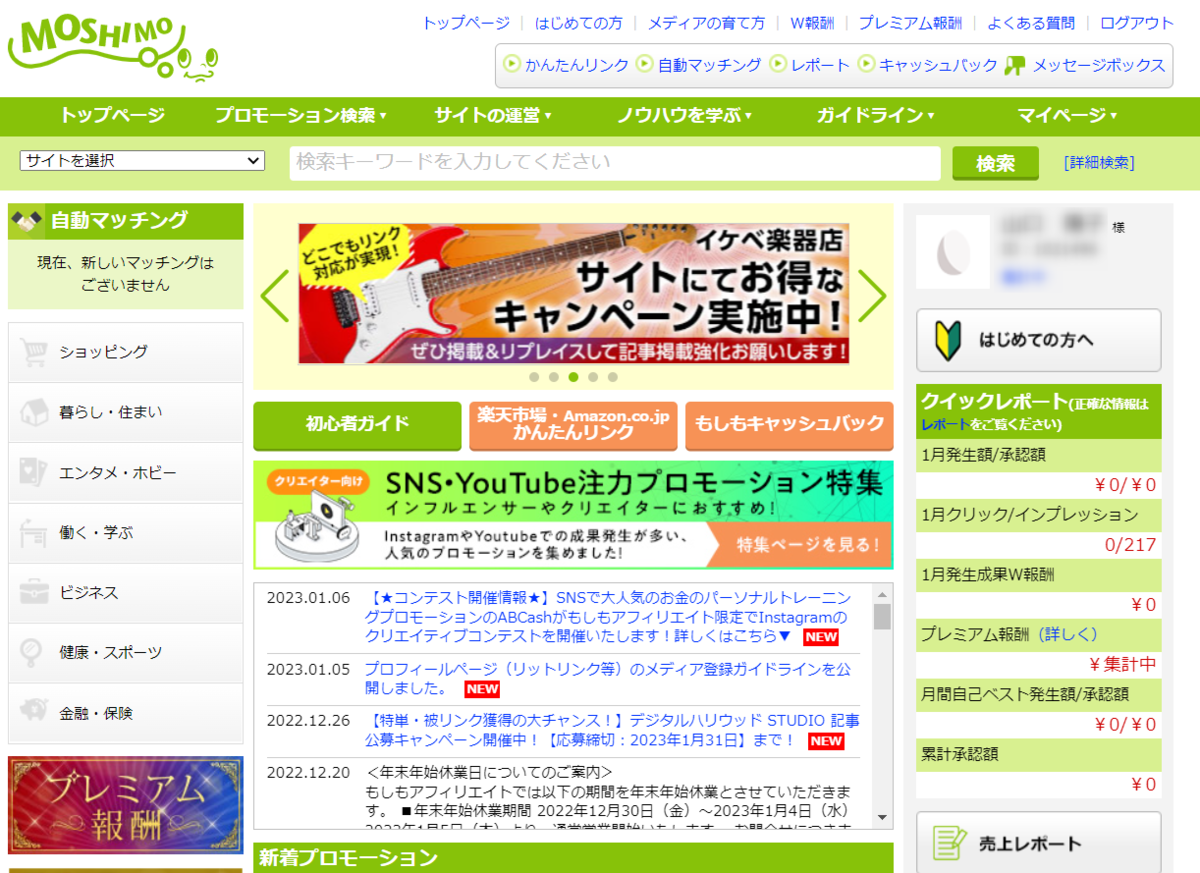Open the はじめての方 link
This screenshot has width=1200, height=873.
578,23
